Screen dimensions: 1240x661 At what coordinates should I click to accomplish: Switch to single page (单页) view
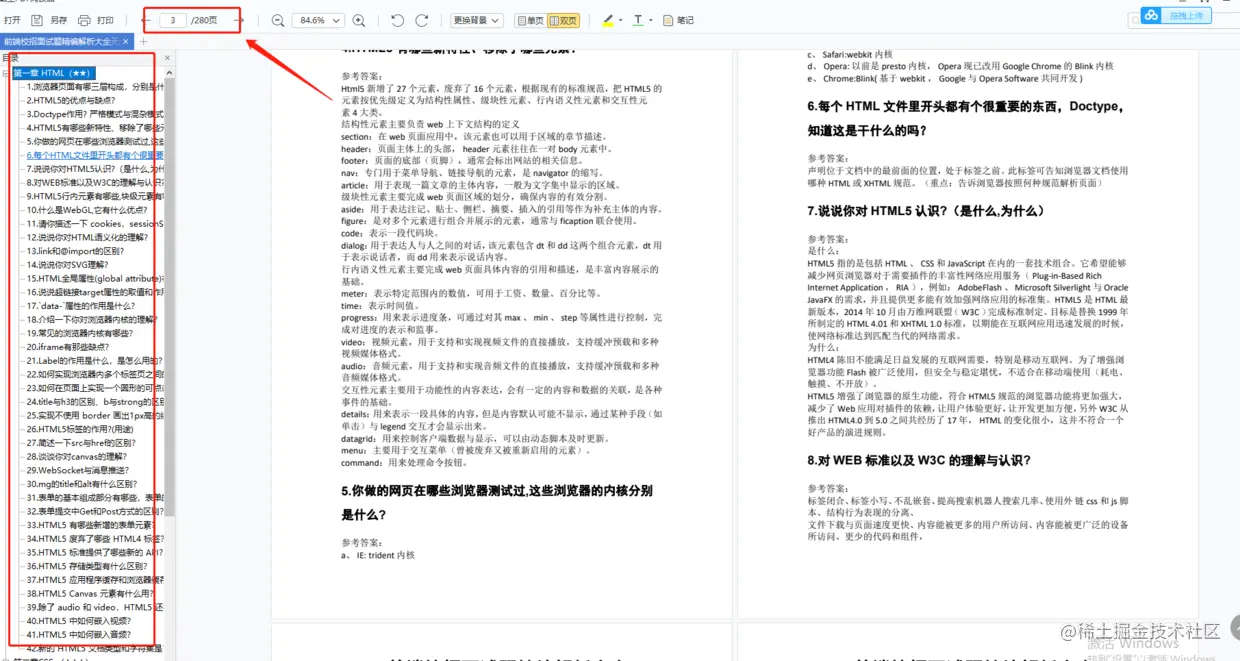coord(531,20)
